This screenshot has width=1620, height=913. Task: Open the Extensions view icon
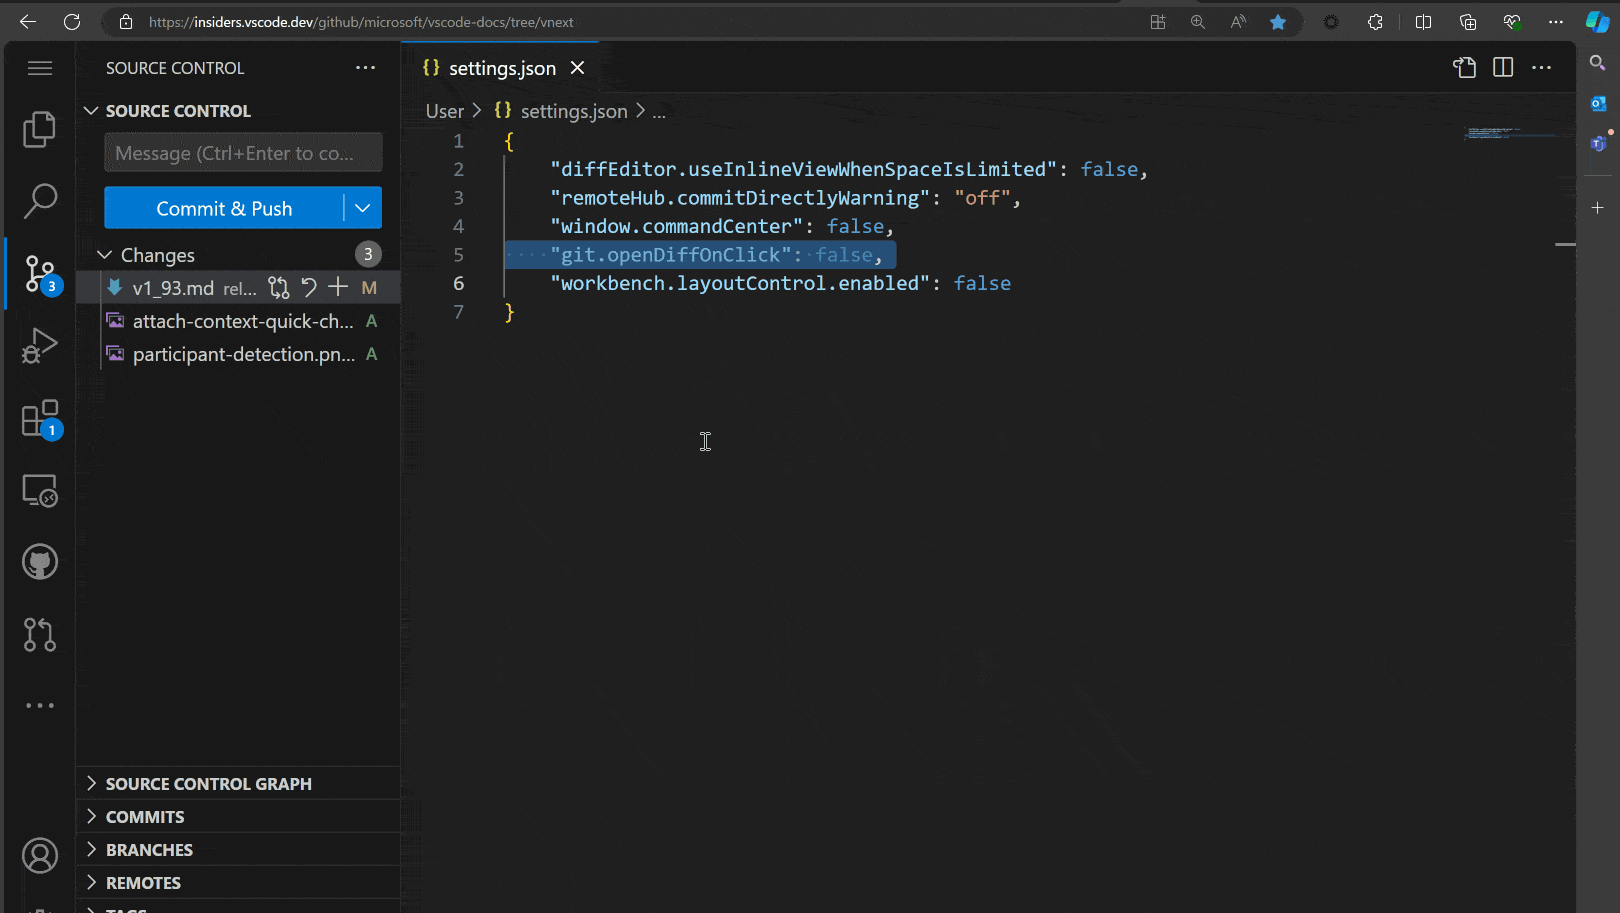[x=40, y=418]
